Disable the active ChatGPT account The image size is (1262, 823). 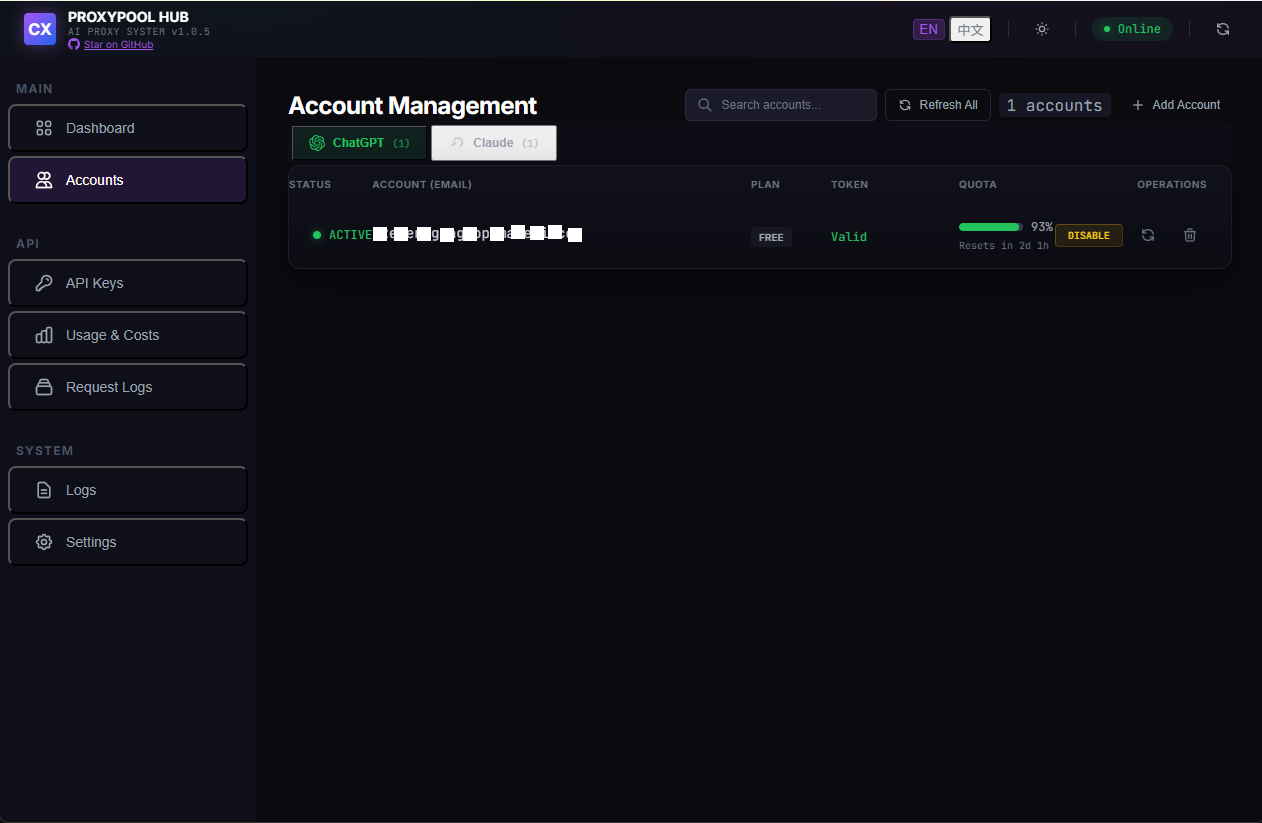pyautogui.click(x=1088, y=235)
